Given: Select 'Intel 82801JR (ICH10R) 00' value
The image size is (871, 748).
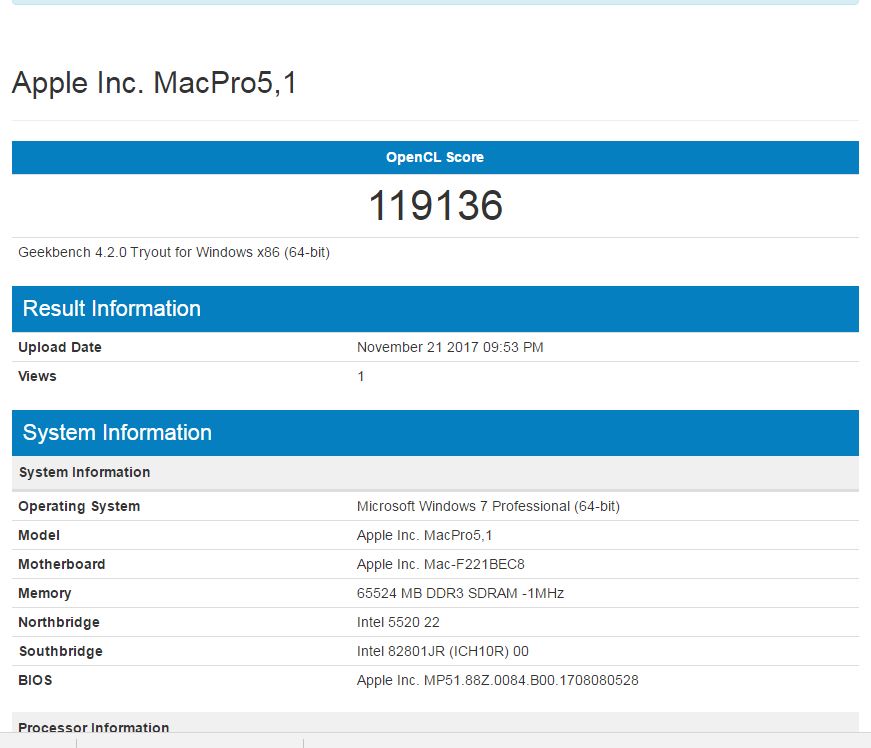Looking at the screenshot, I should pyautogui.click(x=443, y=651).
